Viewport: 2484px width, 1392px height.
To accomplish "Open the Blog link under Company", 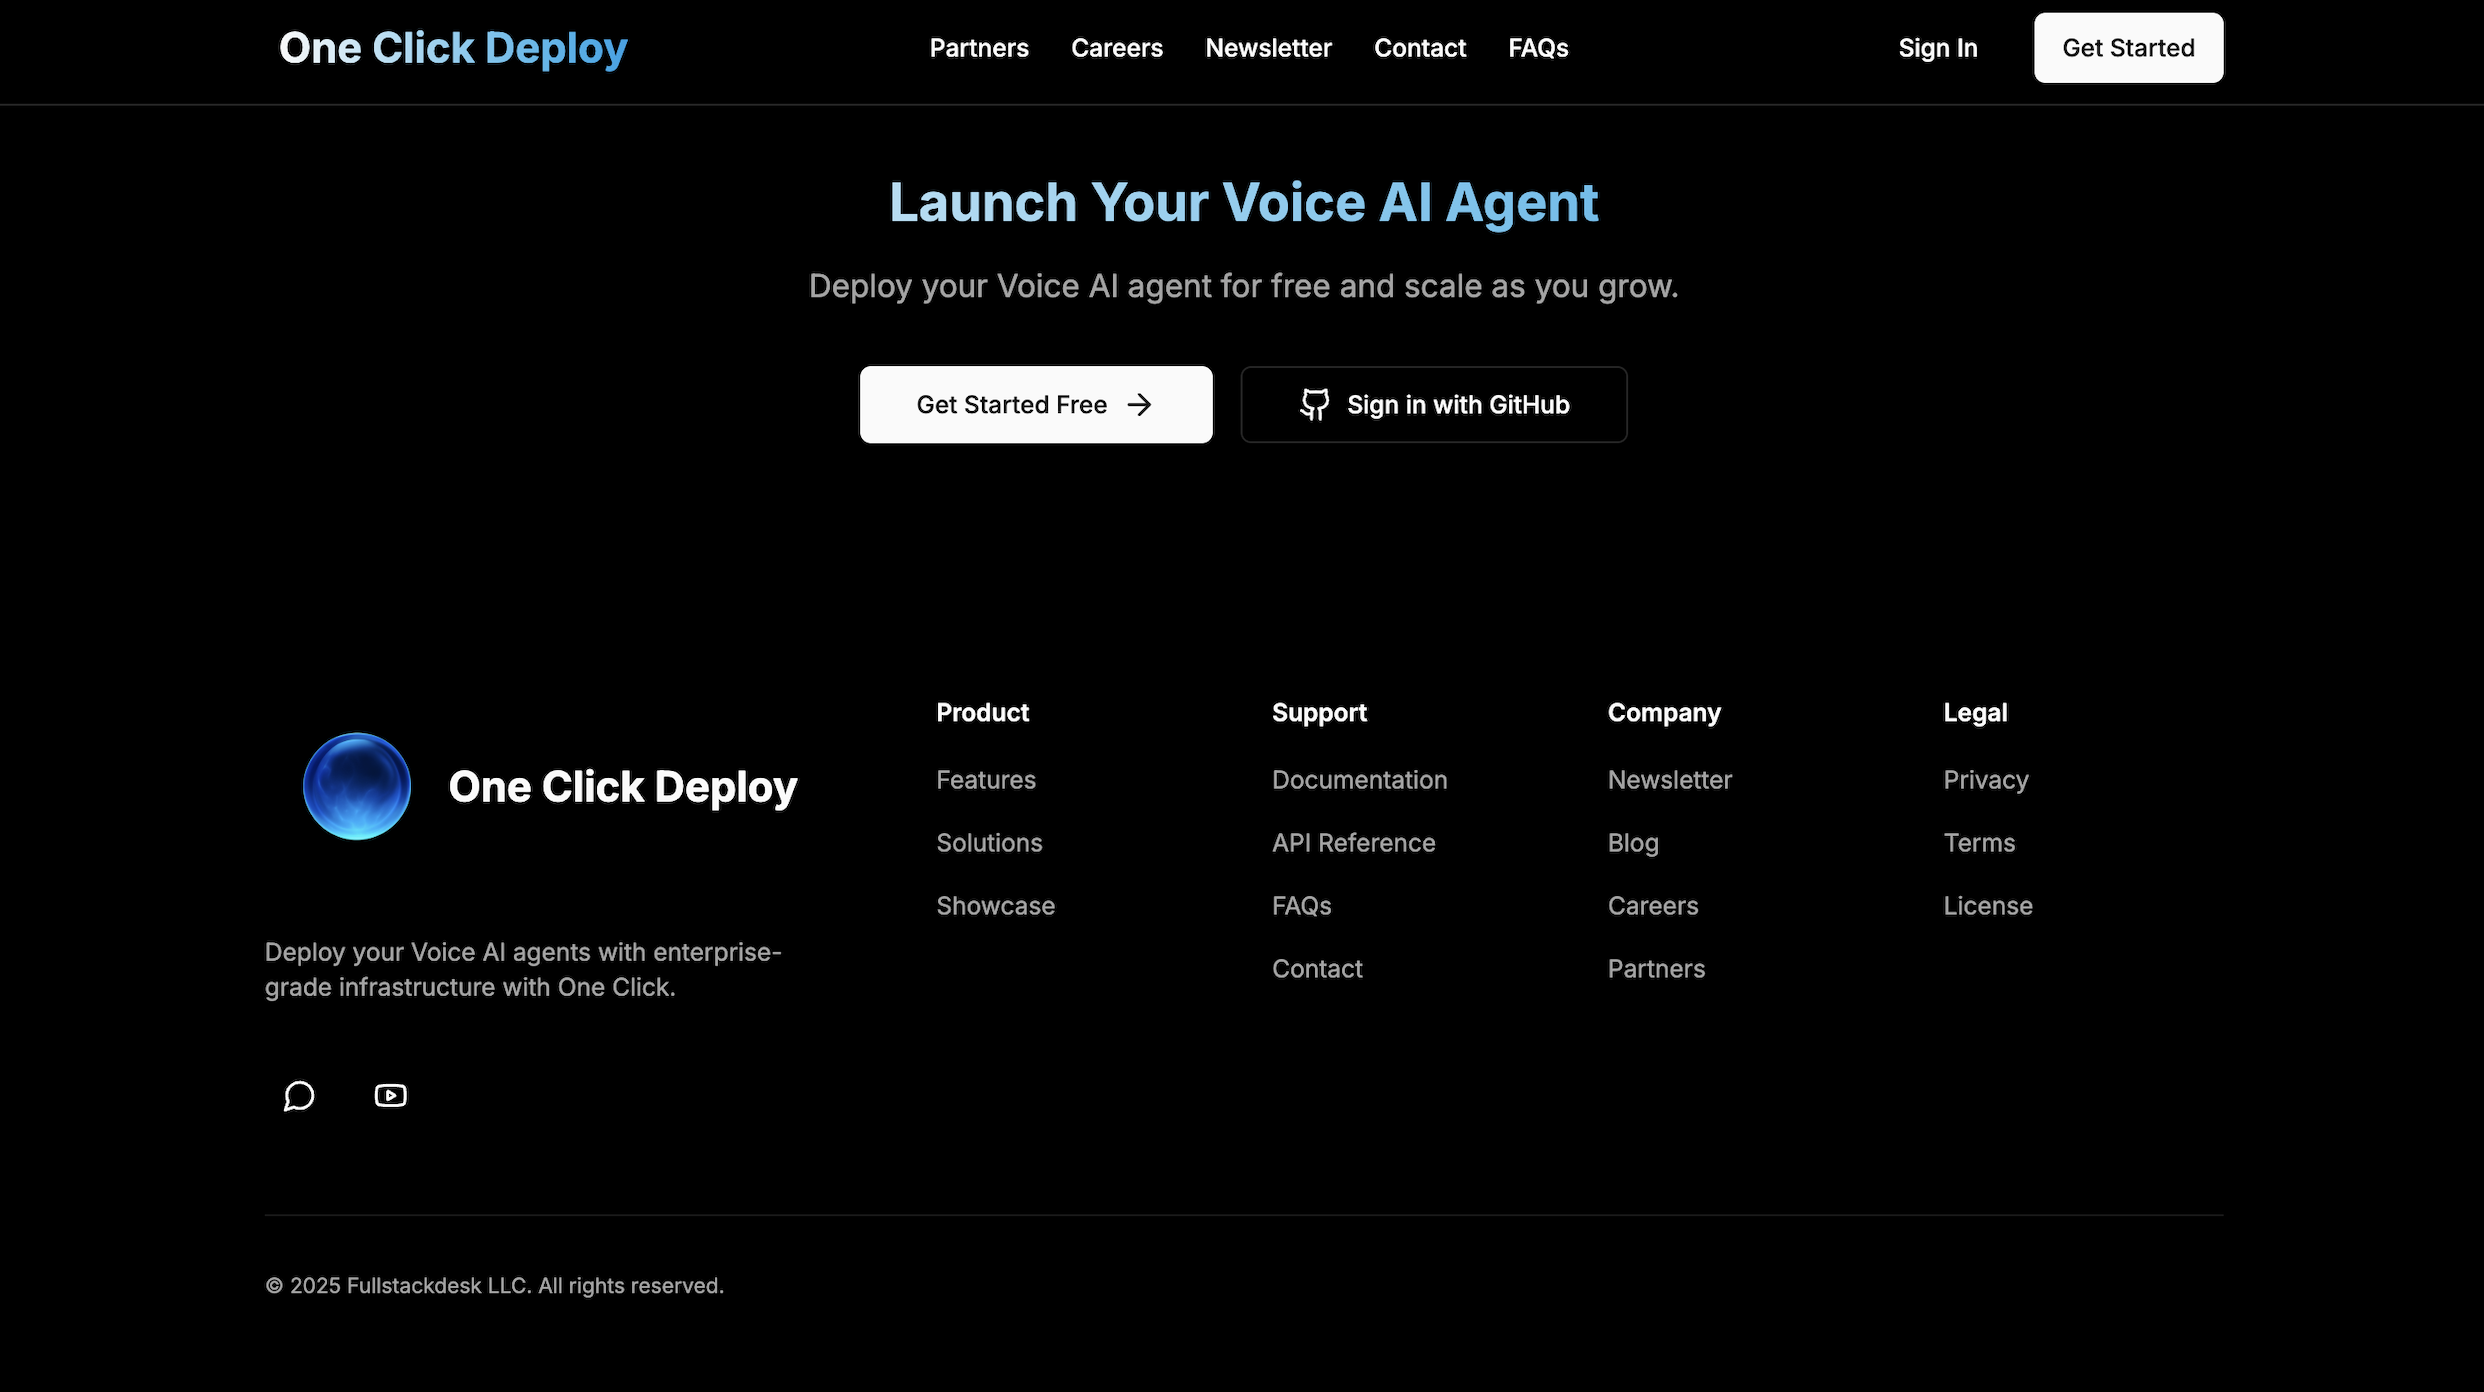I will click(x=1632, y=843).
